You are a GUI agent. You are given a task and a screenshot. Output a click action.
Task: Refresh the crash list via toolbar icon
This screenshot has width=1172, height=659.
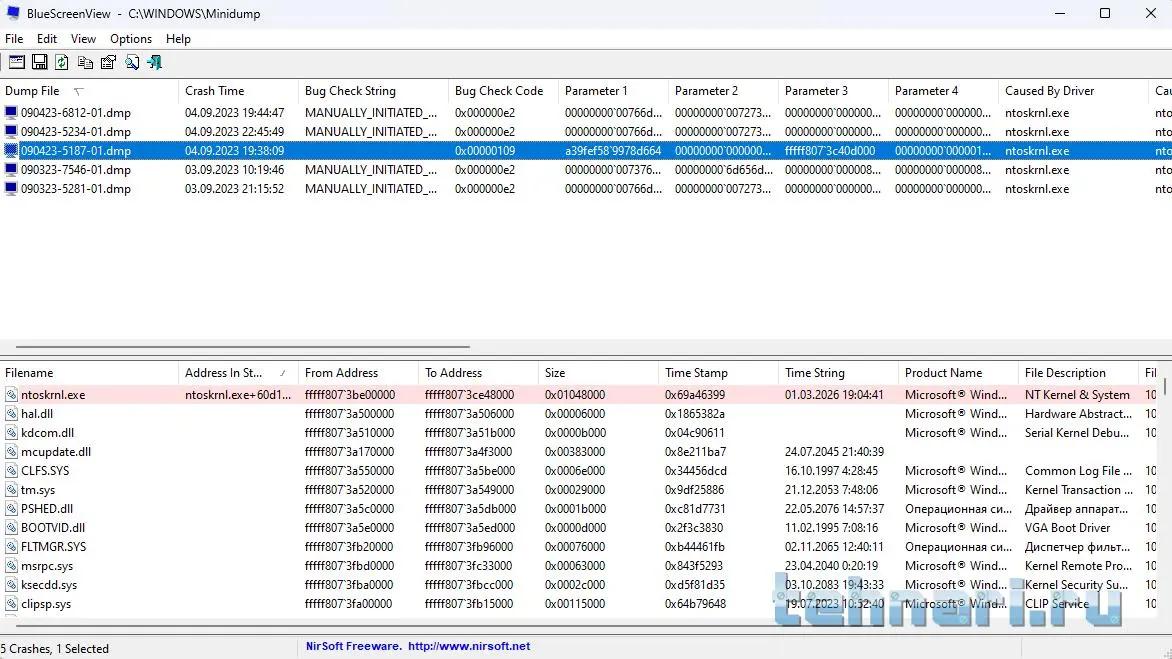(62, 62)
